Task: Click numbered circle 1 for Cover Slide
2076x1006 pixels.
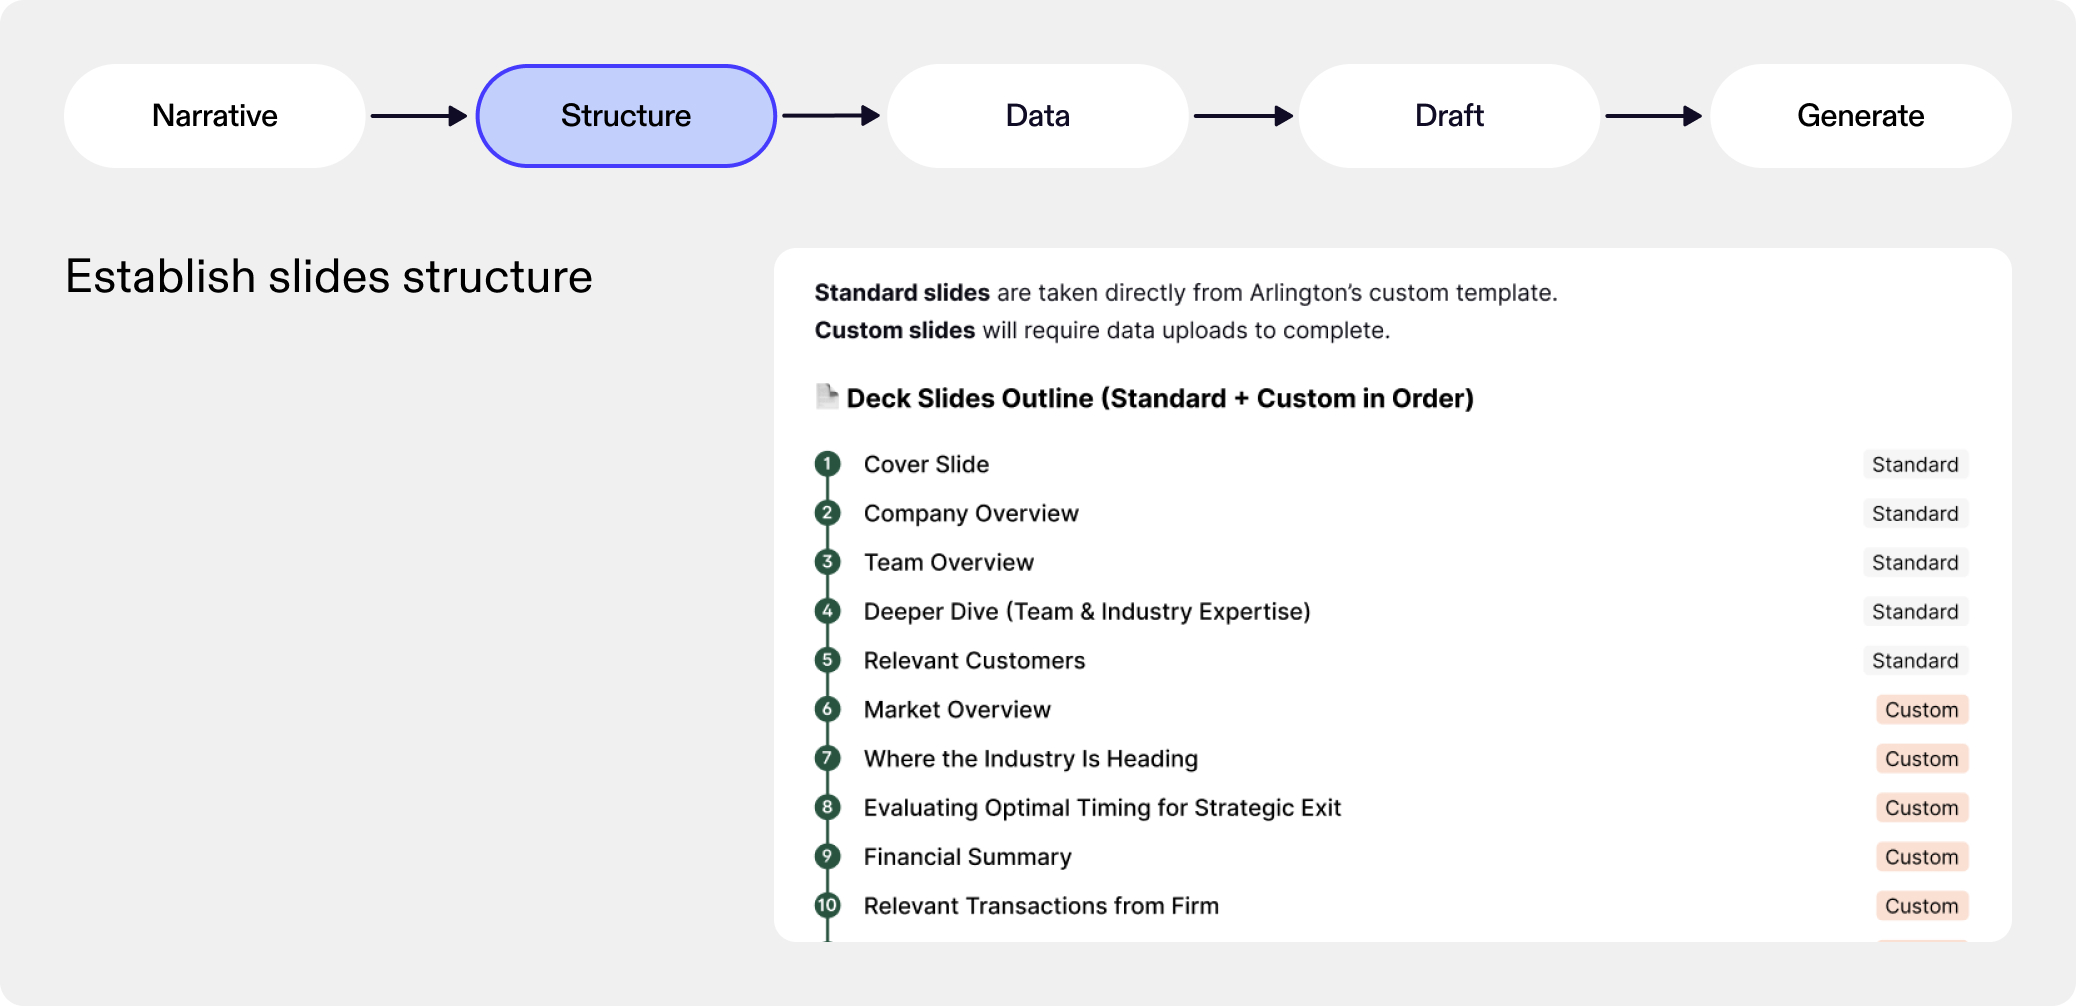Action: (827, 464)
